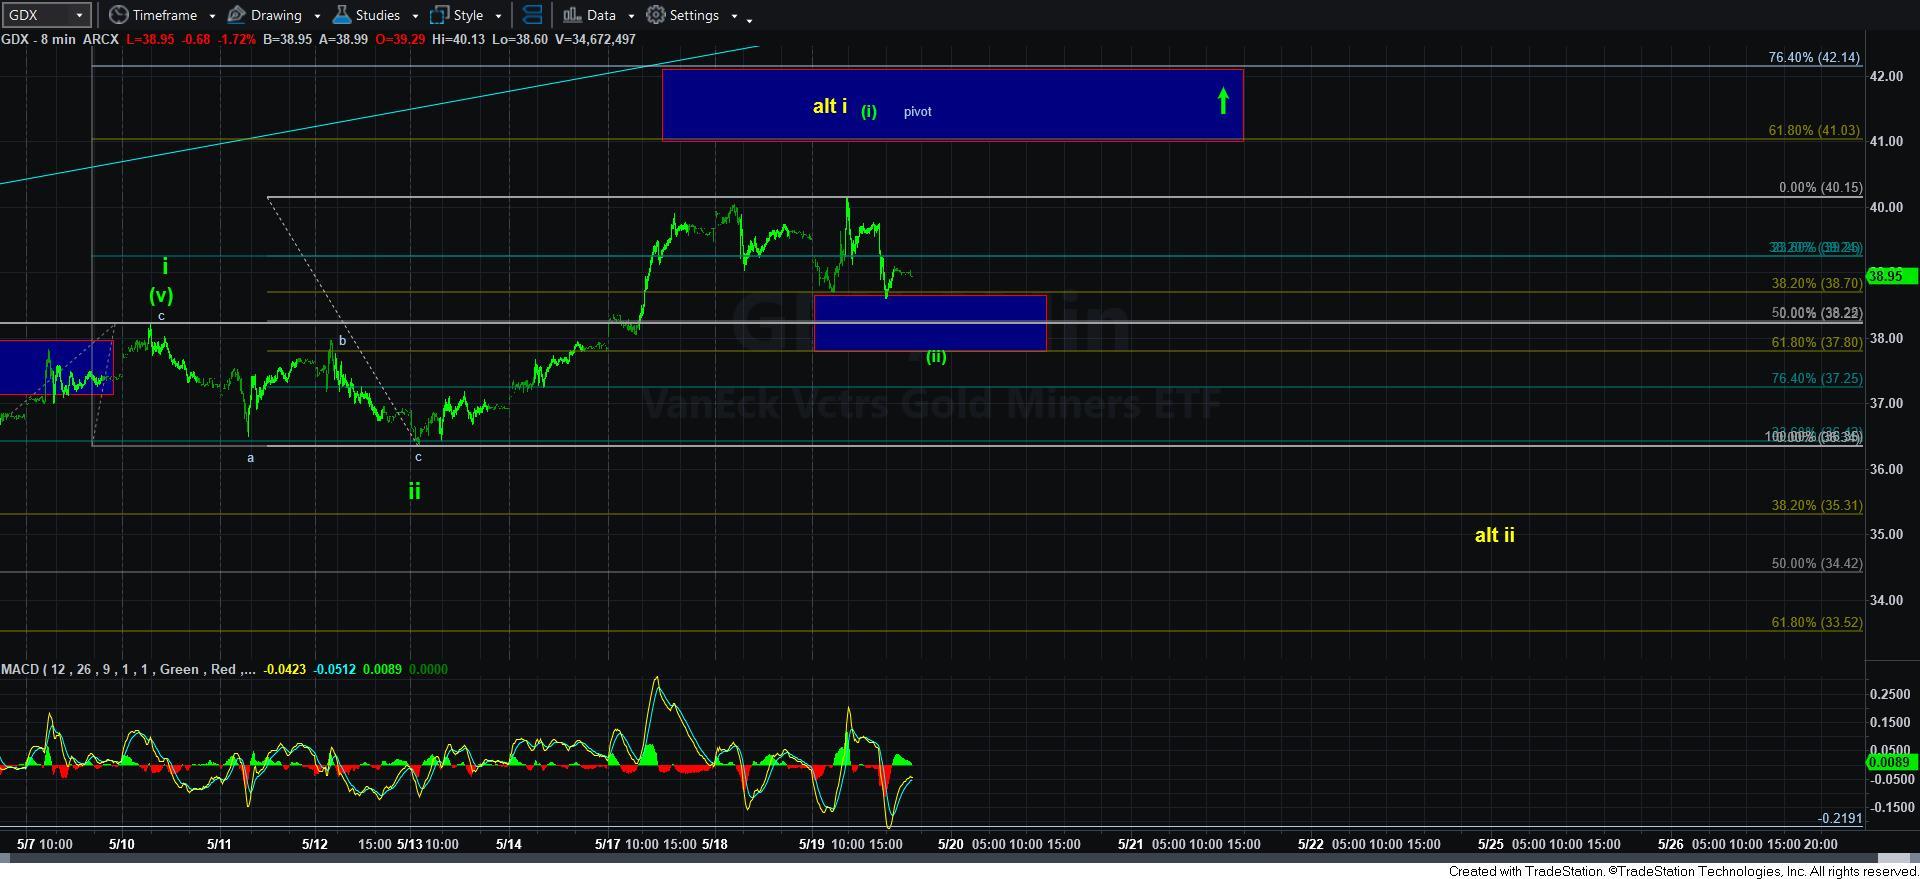Select the green '(ii)' wave label

tap(935, 357)
